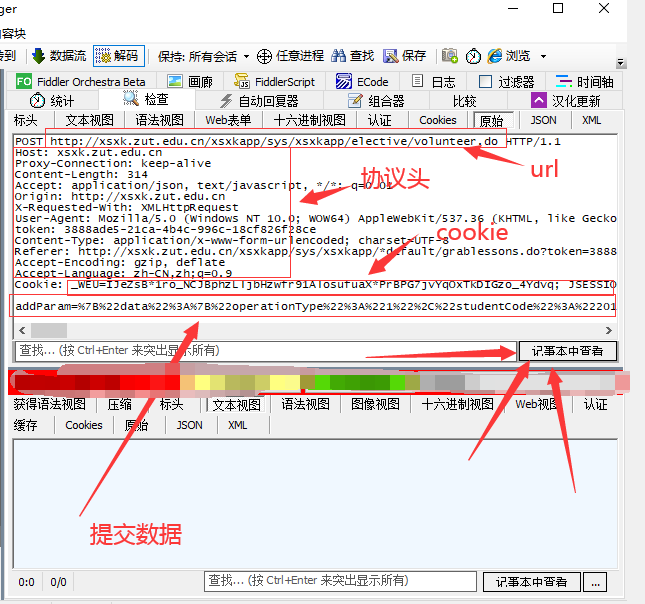Select request 标头 headers tab
The height and width of the screenshot is (604, 645).
pos(26,120)
